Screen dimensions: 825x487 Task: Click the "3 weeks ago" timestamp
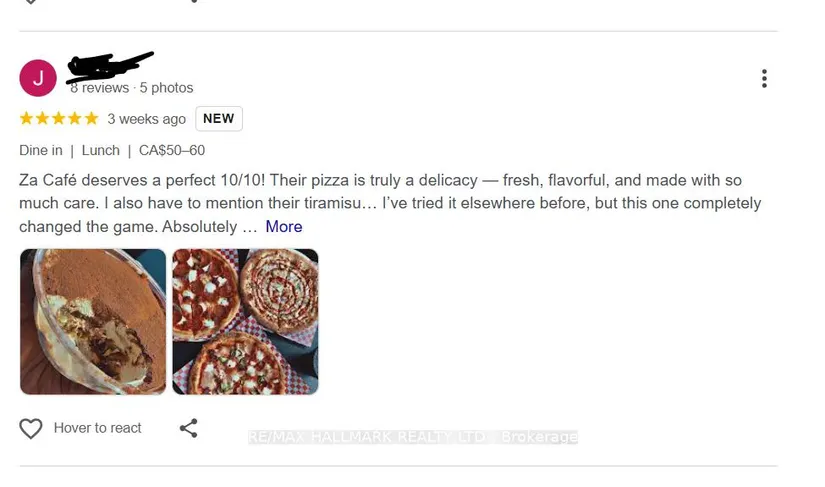click(x=146, y=119)
